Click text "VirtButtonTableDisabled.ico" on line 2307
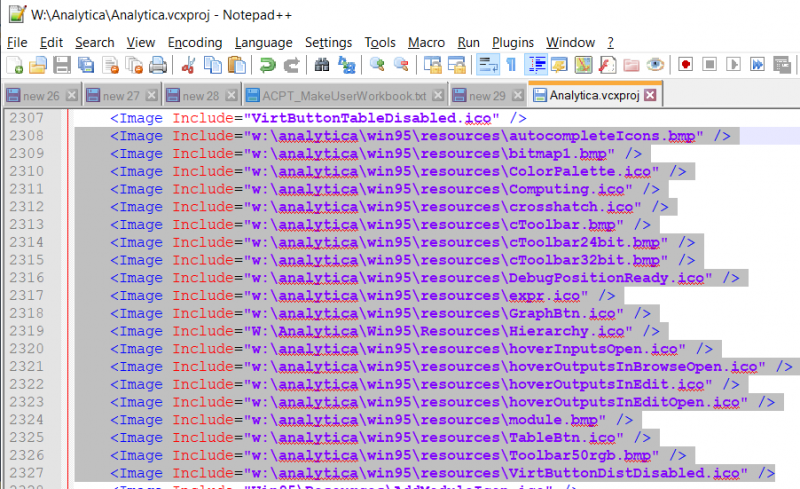The image size is (800, 489). point(371,118)
